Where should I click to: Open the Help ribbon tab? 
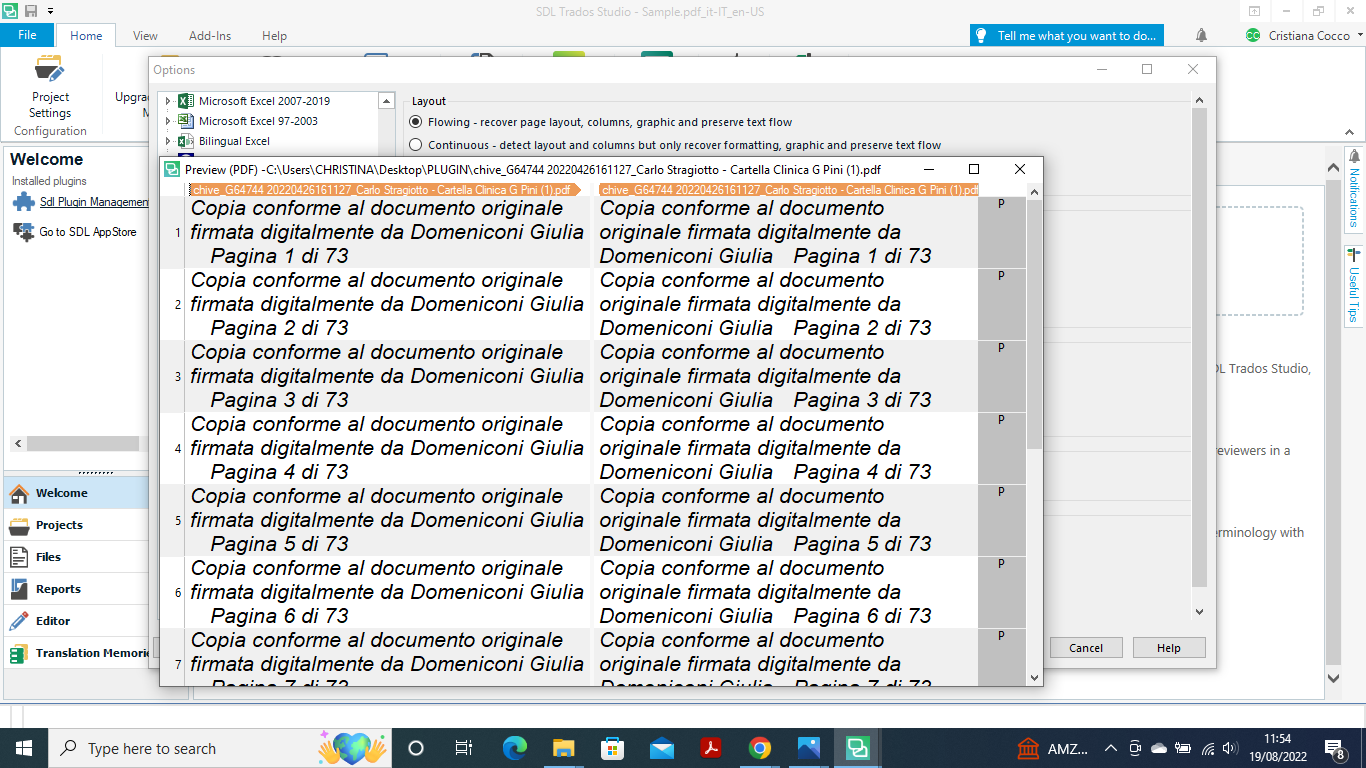[274, 36]
